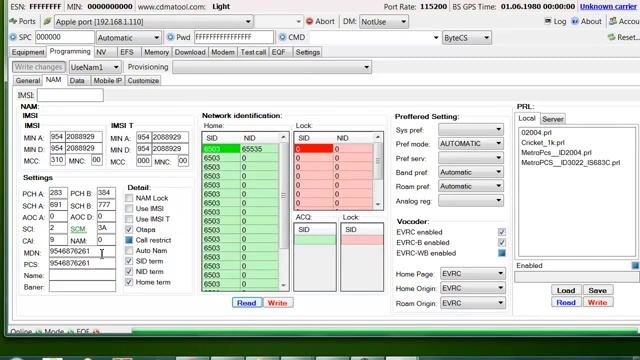Click Write under Network identification
The height and width of the screenshot is (360, 640).
pyautogui.click(x=278, y=303)
